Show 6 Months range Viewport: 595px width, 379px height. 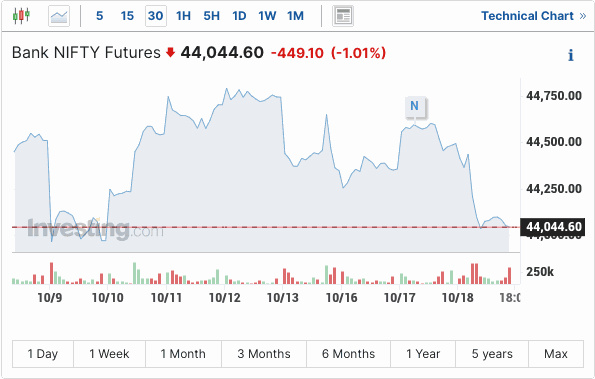coord(348,354)
